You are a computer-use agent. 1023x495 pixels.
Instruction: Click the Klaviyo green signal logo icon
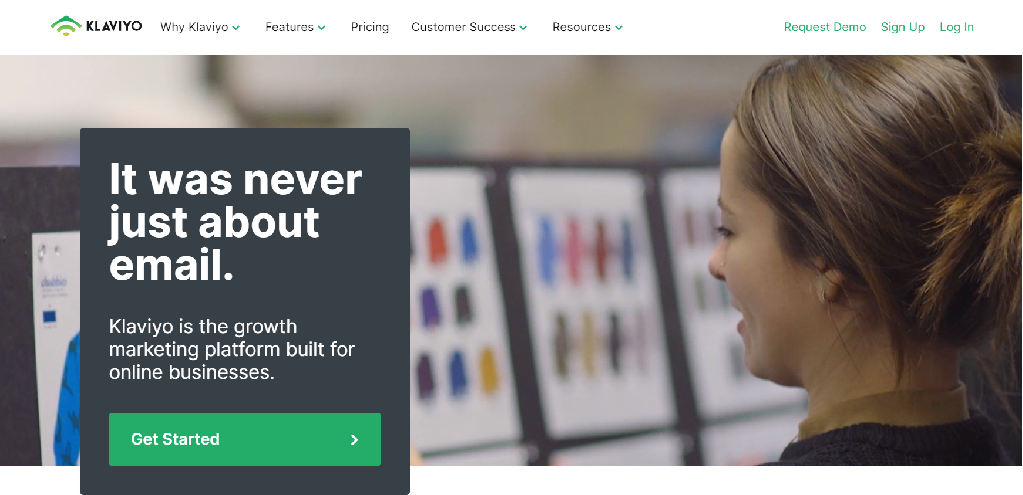pos(66,26)
